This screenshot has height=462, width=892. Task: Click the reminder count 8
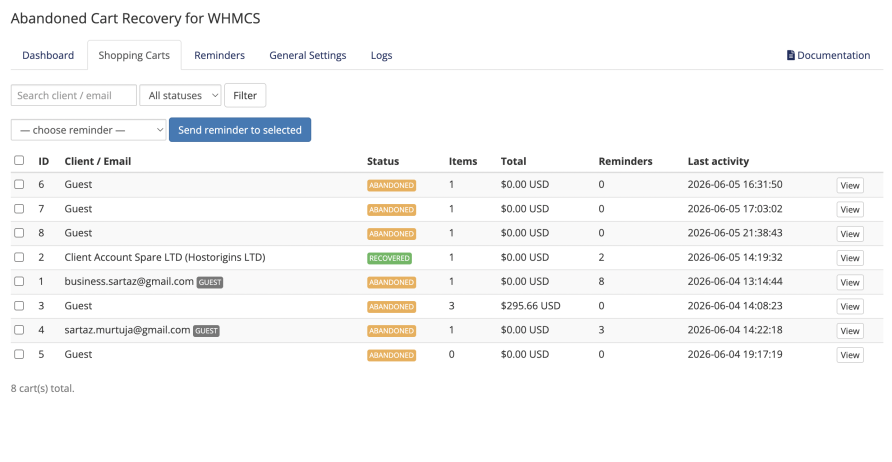click(x=601, y=281)
